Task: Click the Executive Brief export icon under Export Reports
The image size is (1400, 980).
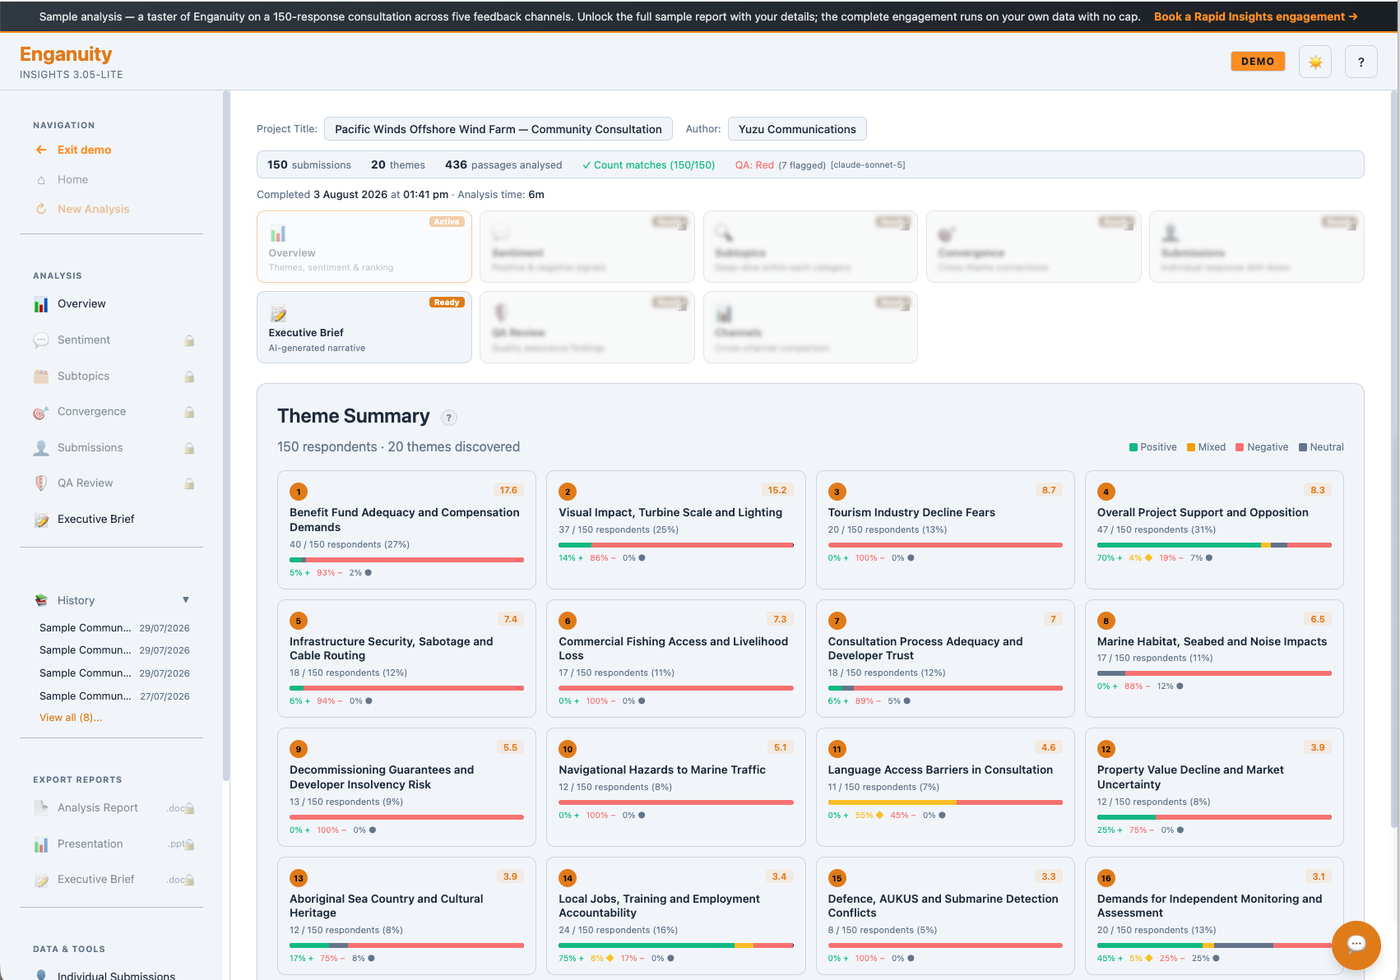Action: point(41,880)
